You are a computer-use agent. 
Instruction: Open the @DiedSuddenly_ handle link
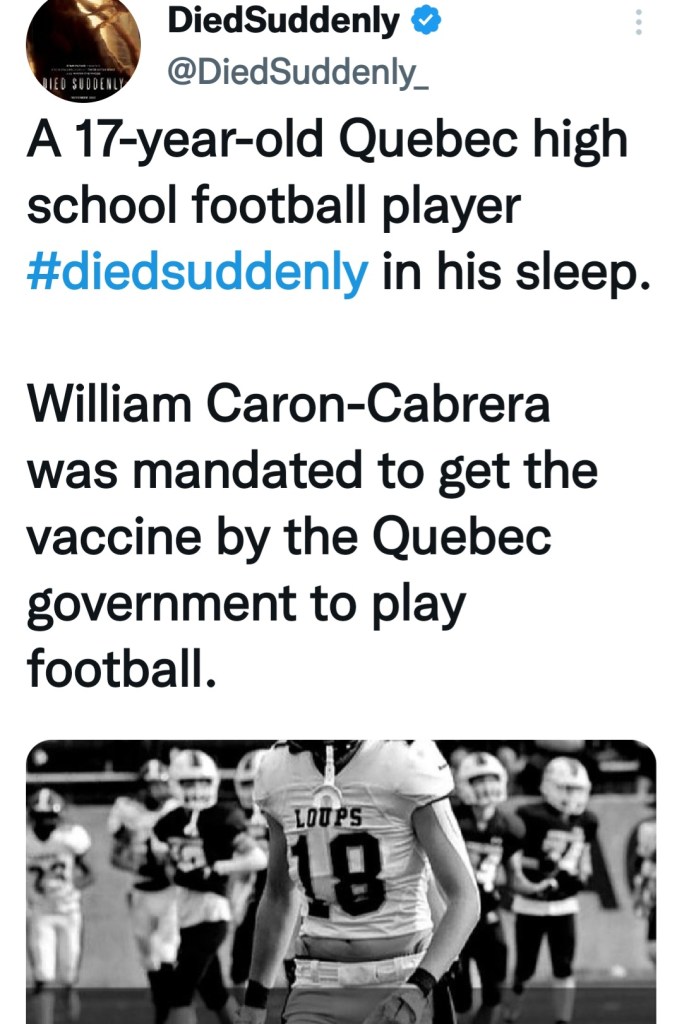296,76
